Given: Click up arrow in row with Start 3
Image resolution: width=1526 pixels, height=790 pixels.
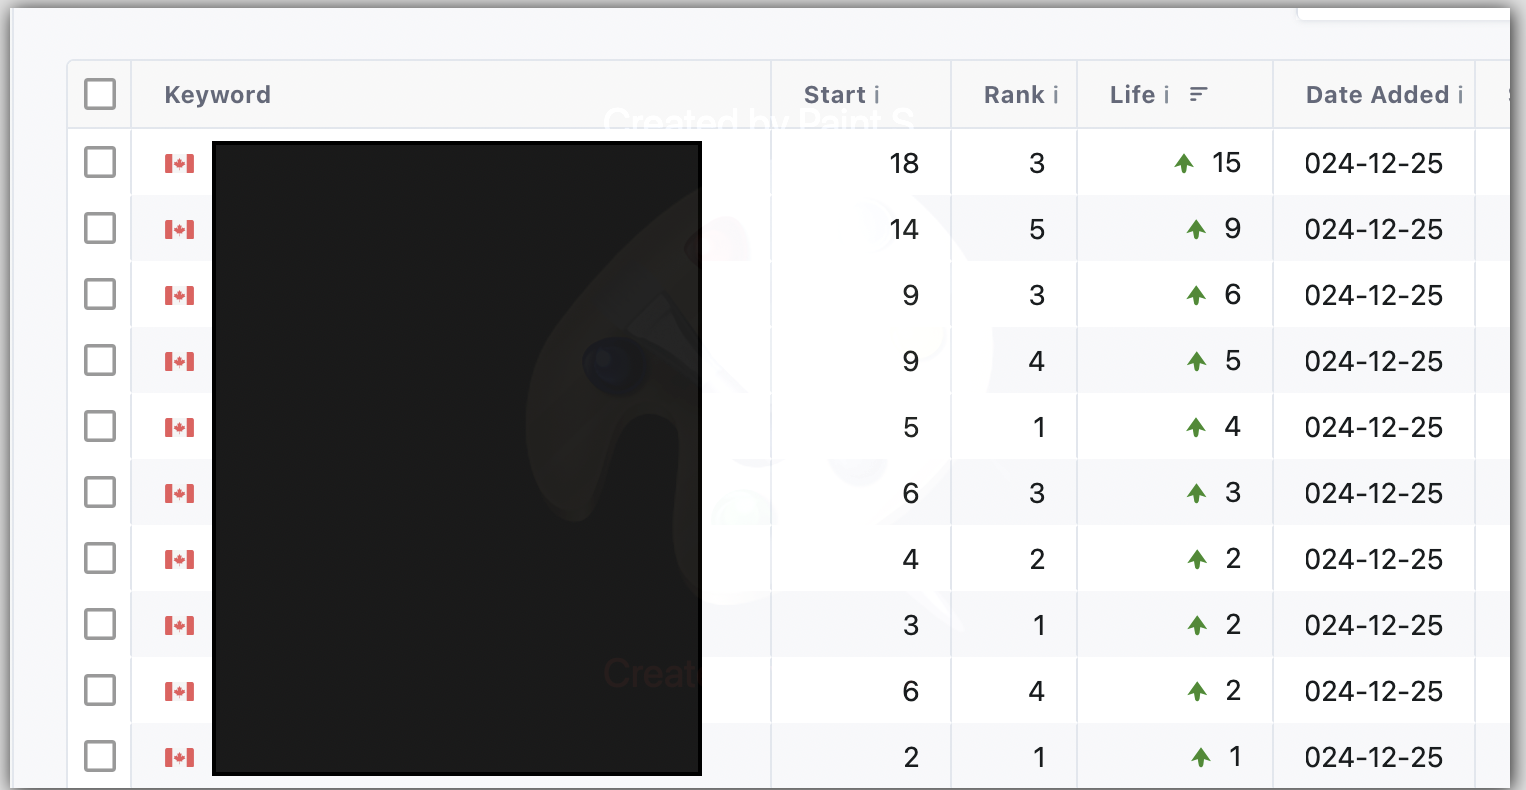Looking at the screenshot, I should [1196, 625].
